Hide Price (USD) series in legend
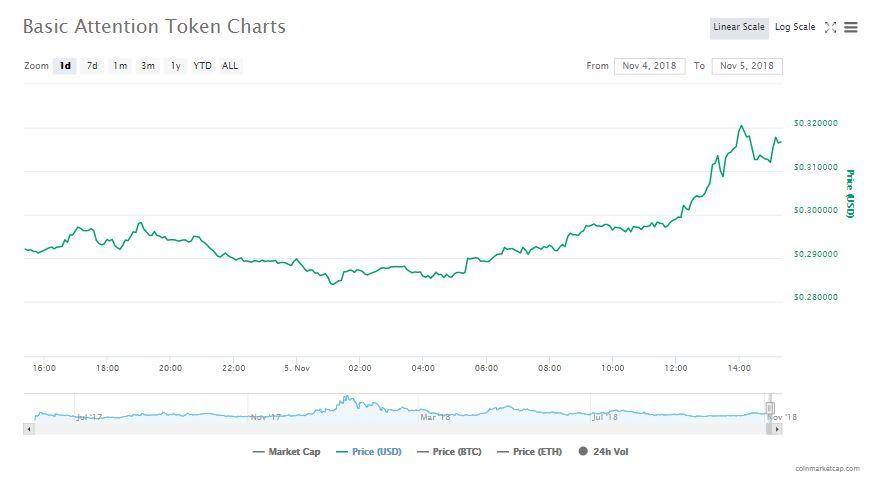 (368, 452)
